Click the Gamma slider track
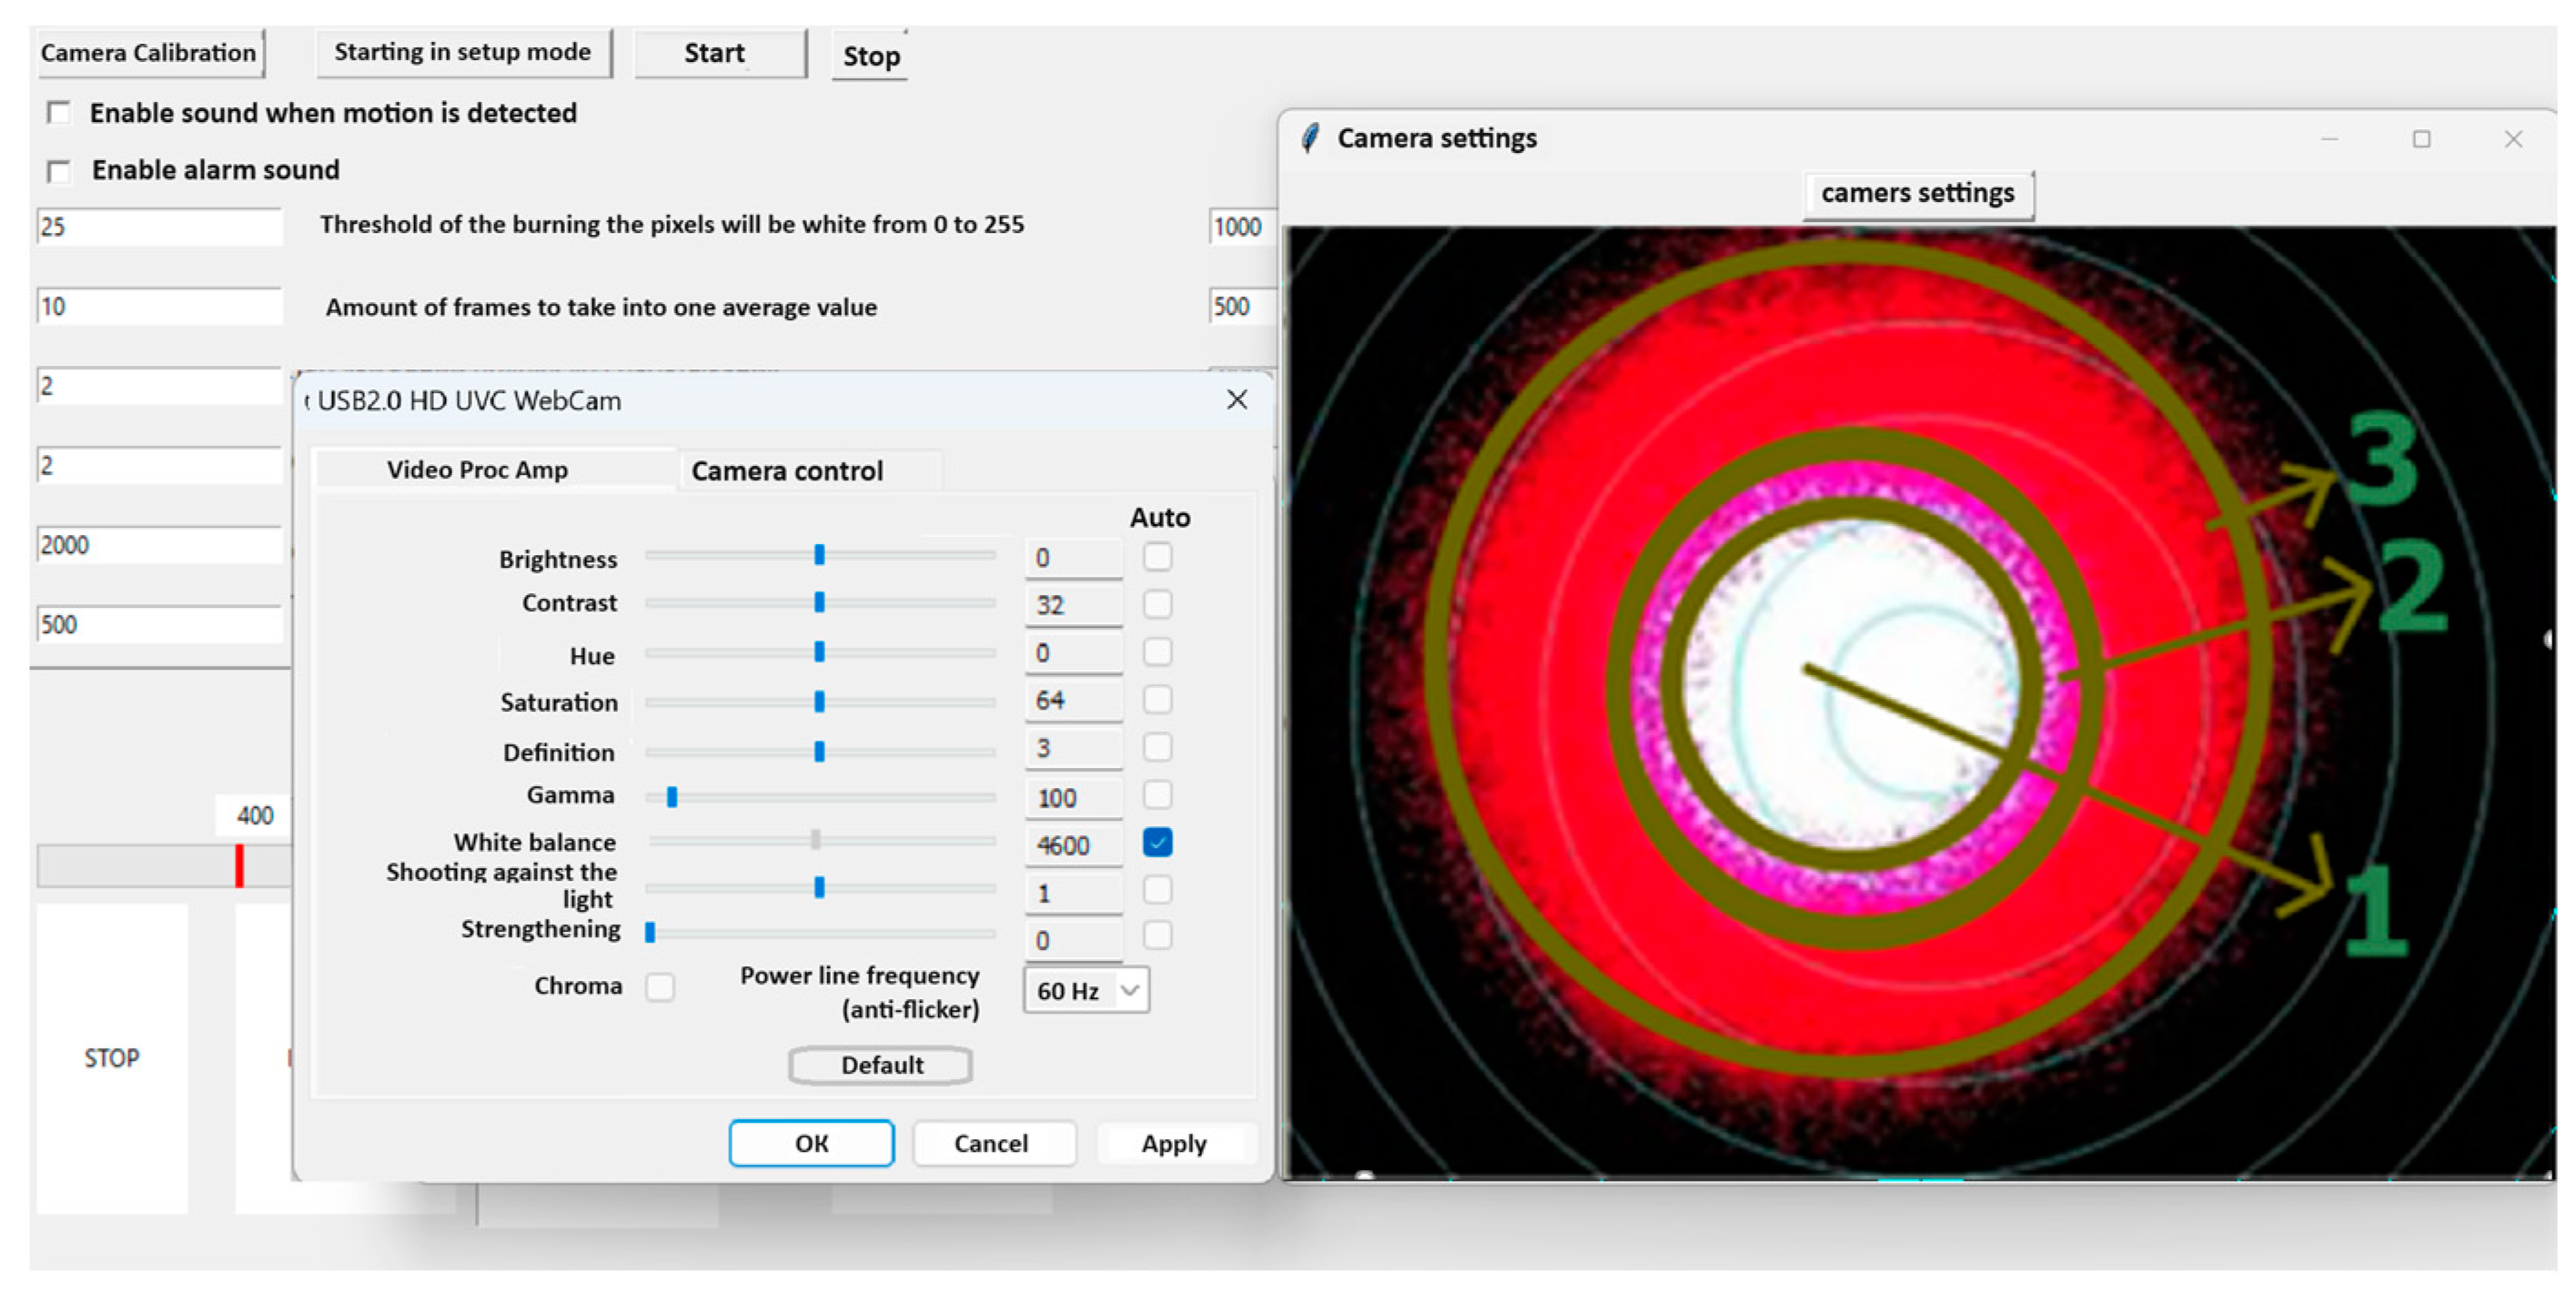Viewport: 2576px width, 1293px height. 820,797
